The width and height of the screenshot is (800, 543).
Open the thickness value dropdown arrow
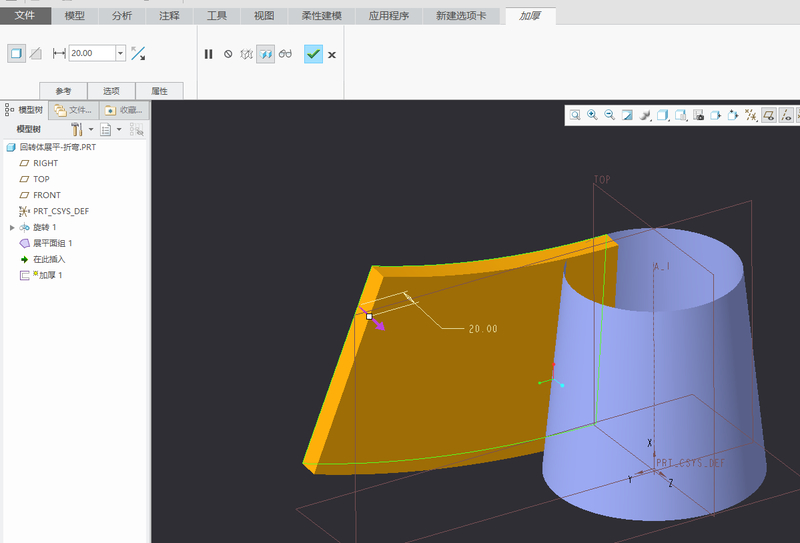pos(120,53)
